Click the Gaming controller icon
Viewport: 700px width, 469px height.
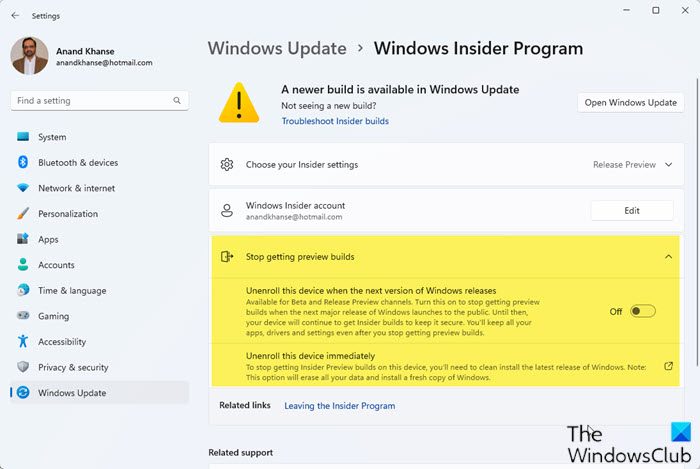coord(22,316)
